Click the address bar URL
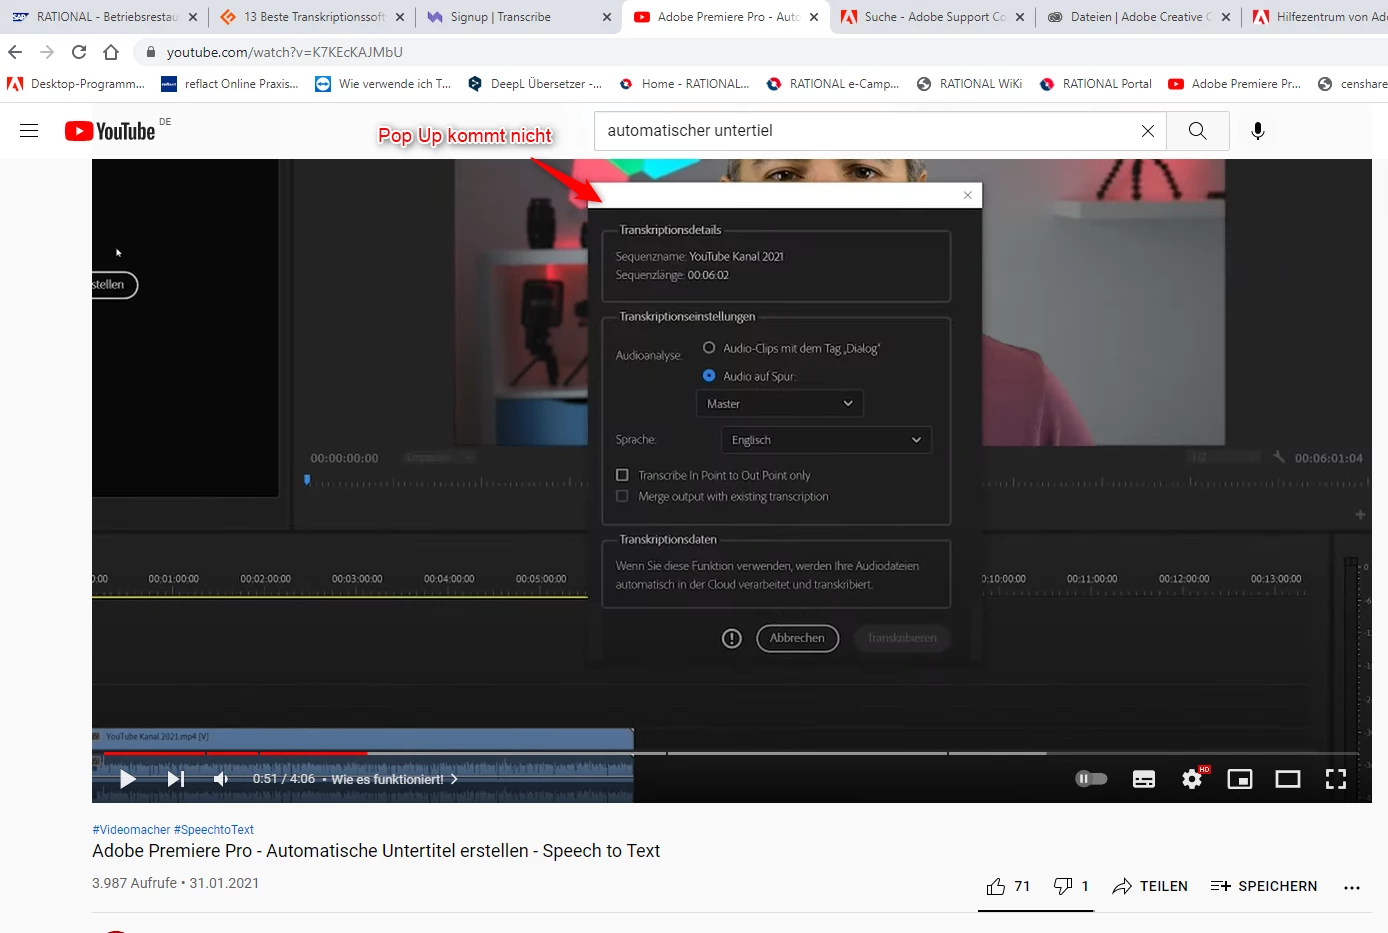This screenshot has width=1388, height=933. point(285,52)
